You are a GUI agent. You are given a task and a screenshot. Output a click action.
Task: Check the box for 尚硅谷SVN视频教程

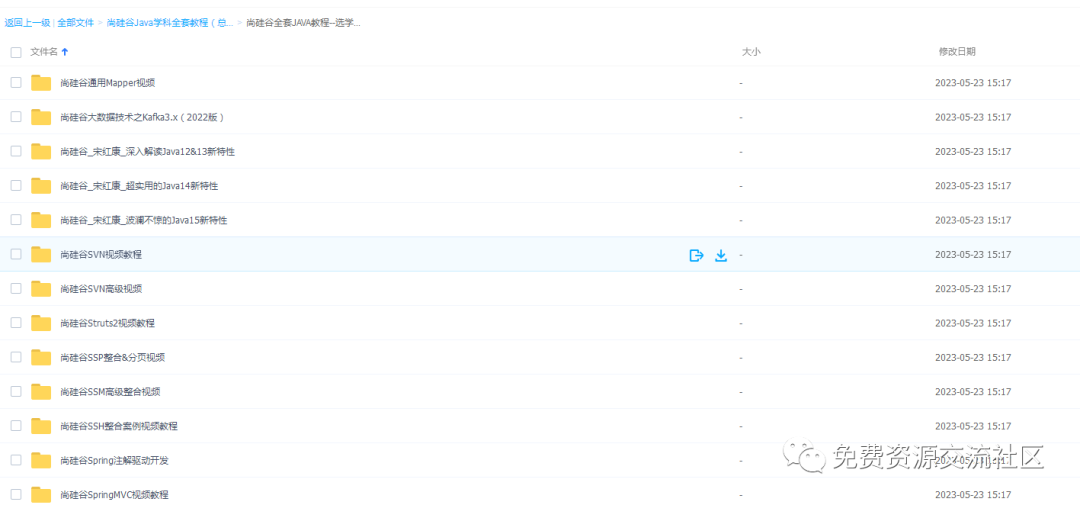[x=16, y=254]
